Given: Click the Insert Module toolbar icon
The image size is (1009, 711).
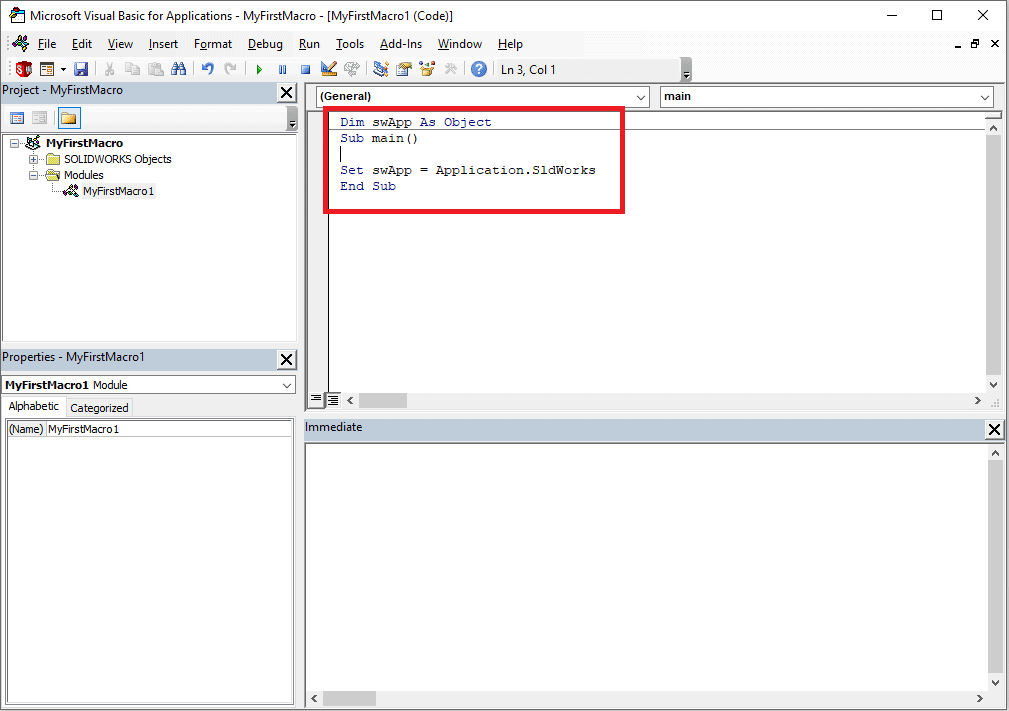Looking at the screenshot, I should tap(47, 69).
